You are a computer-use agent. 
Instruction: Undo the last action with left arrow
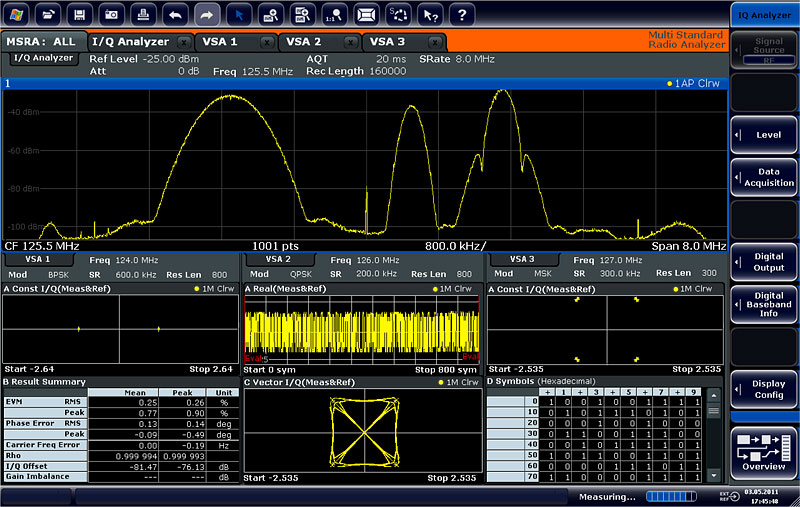pyautogui.click(x=176, y=15)
